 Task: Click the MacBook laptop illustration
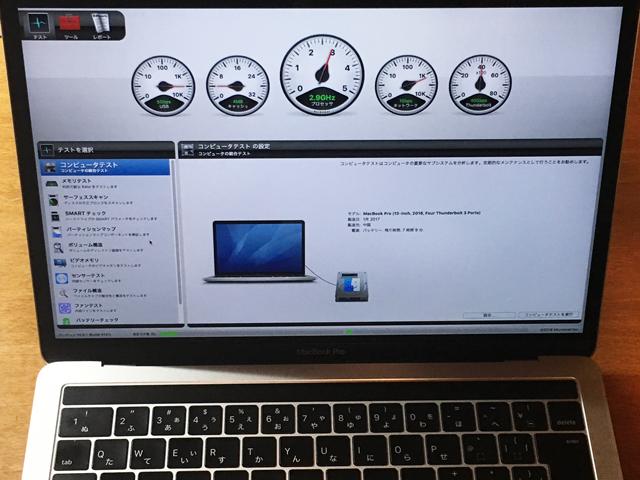coord(259,251)
